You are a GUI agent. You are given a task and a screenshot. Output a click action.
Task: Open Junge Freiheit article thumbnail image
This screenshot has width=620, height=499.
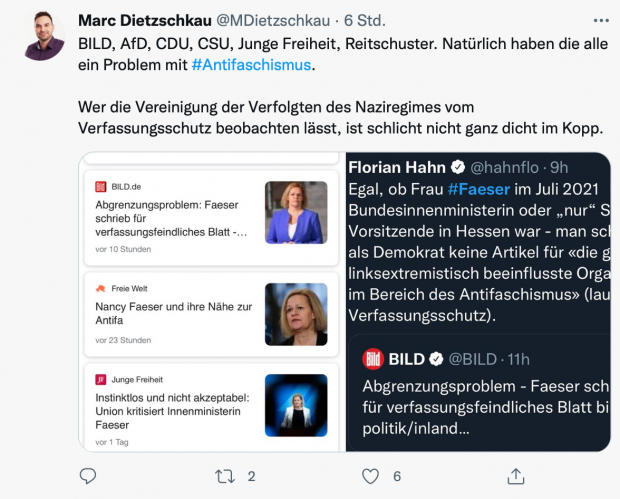point(296,405)
